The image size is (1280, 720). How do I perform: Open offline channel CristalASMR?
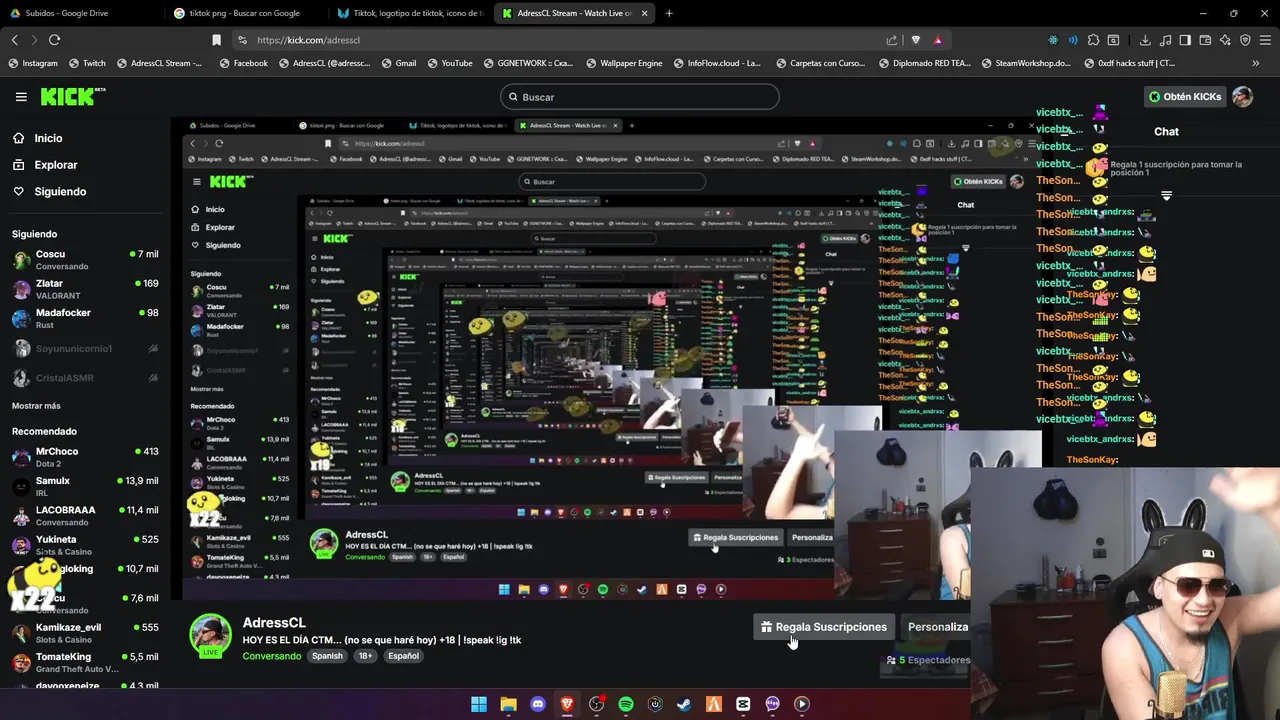coord(85,377)
